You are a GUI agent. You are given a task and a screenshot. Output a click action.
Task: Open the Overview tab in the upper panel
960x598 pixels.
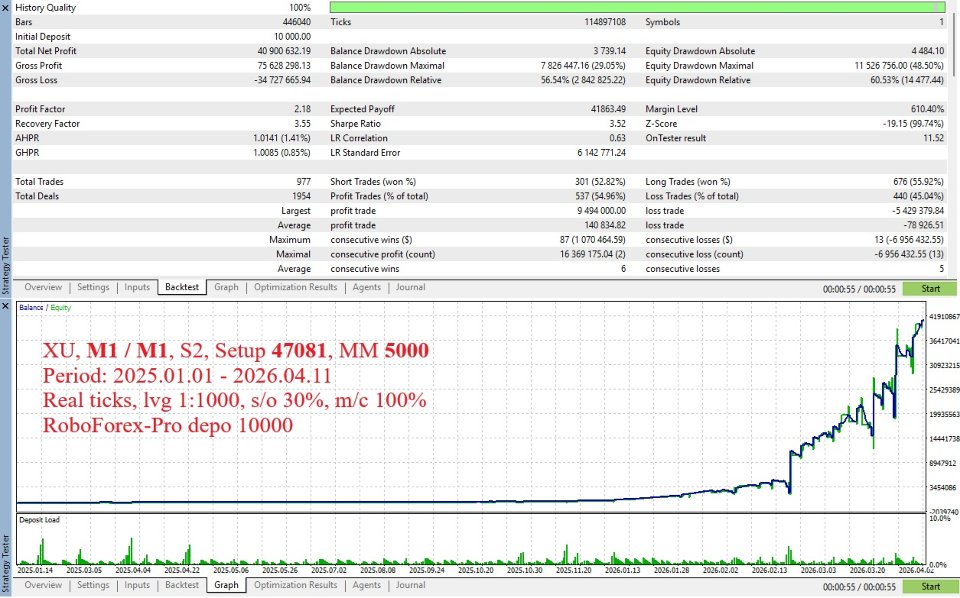(43, 287)
